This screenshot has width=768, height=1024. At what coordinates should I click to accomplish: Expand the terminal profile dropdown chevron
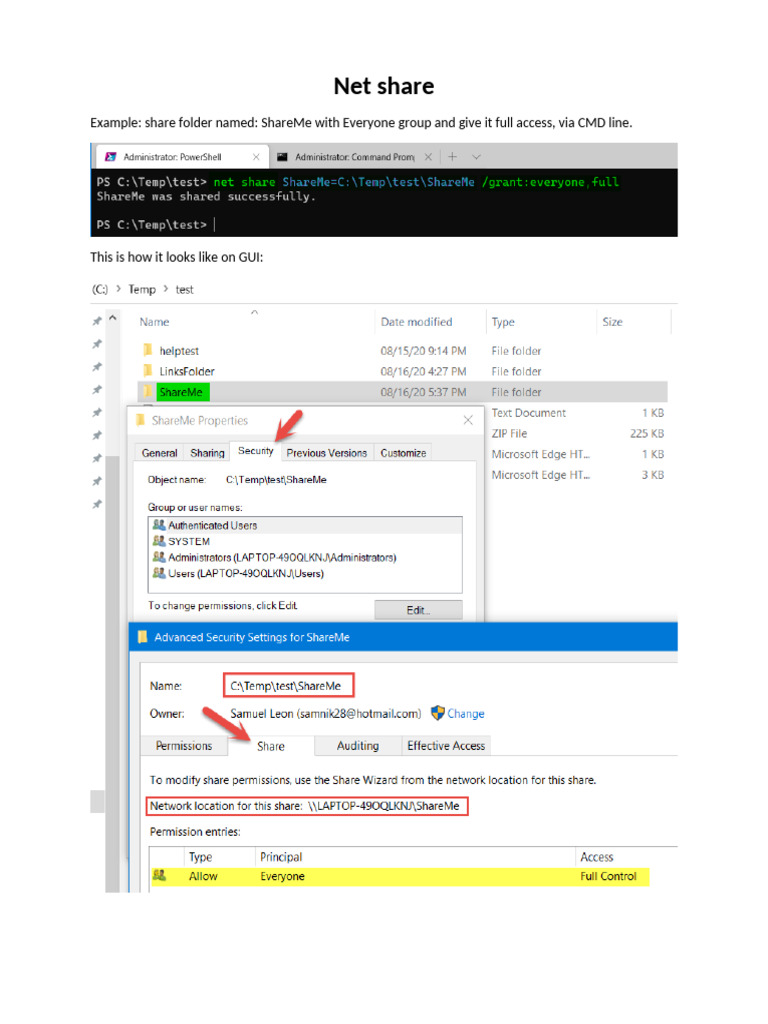pyautogui.click(x=476, y=157)
